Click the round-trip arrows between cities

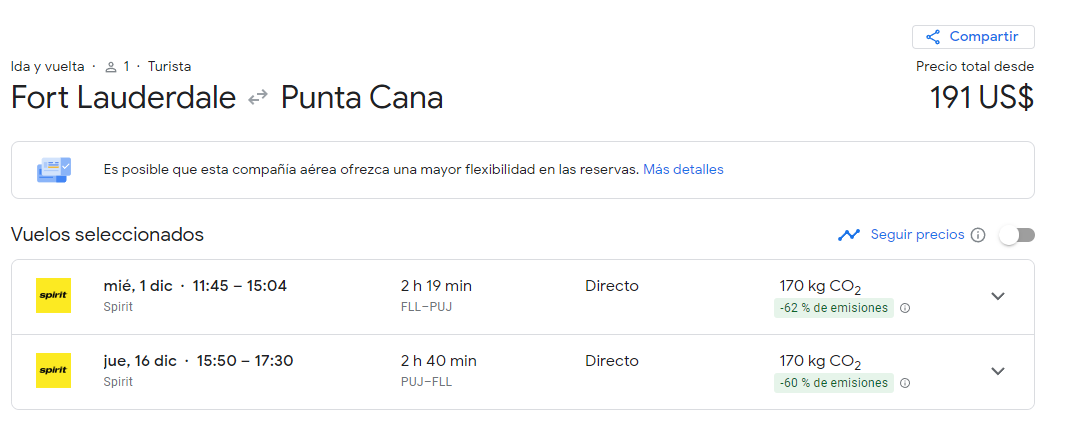click(258, 98)
